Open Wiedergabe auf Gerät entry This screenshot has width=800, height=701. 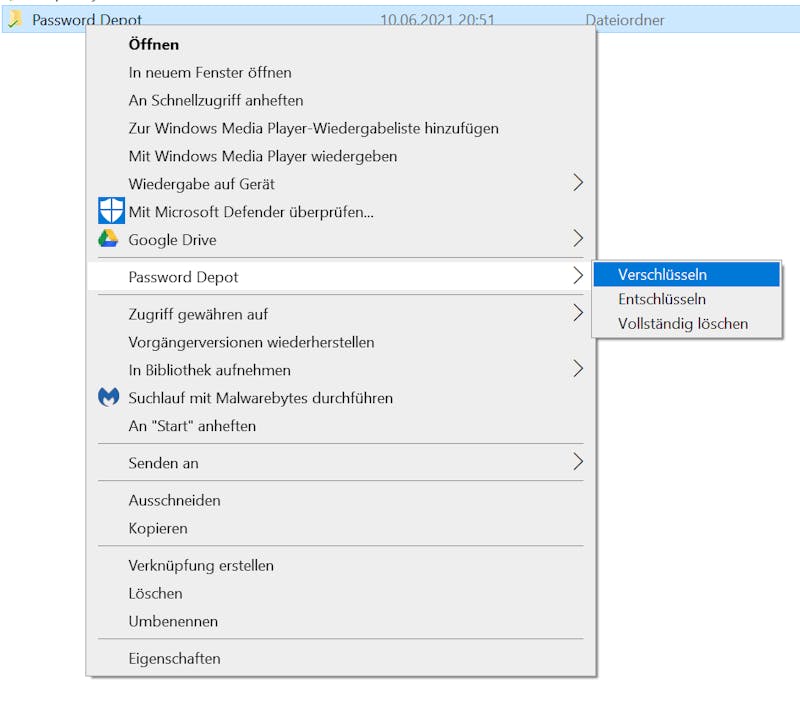tap(341, 184)
